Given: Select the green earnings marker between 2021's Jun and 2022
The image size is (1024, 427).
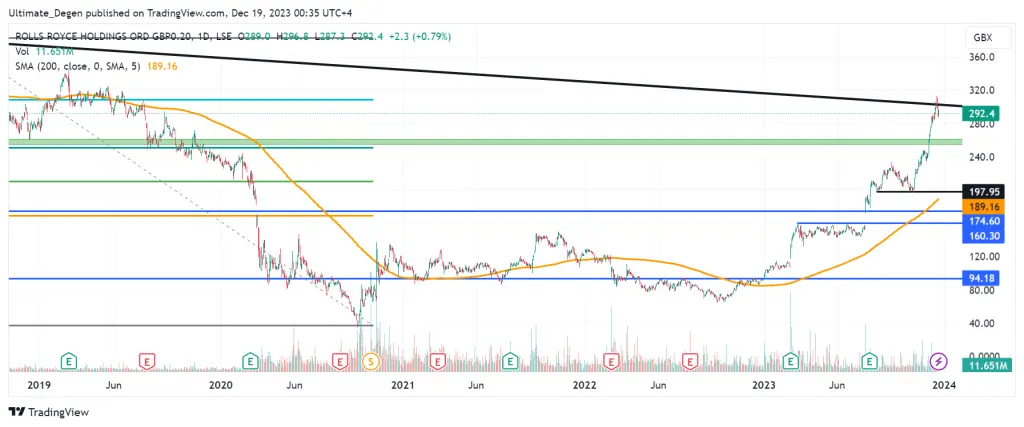Looking at the screenshot, I should click(511, 360).
